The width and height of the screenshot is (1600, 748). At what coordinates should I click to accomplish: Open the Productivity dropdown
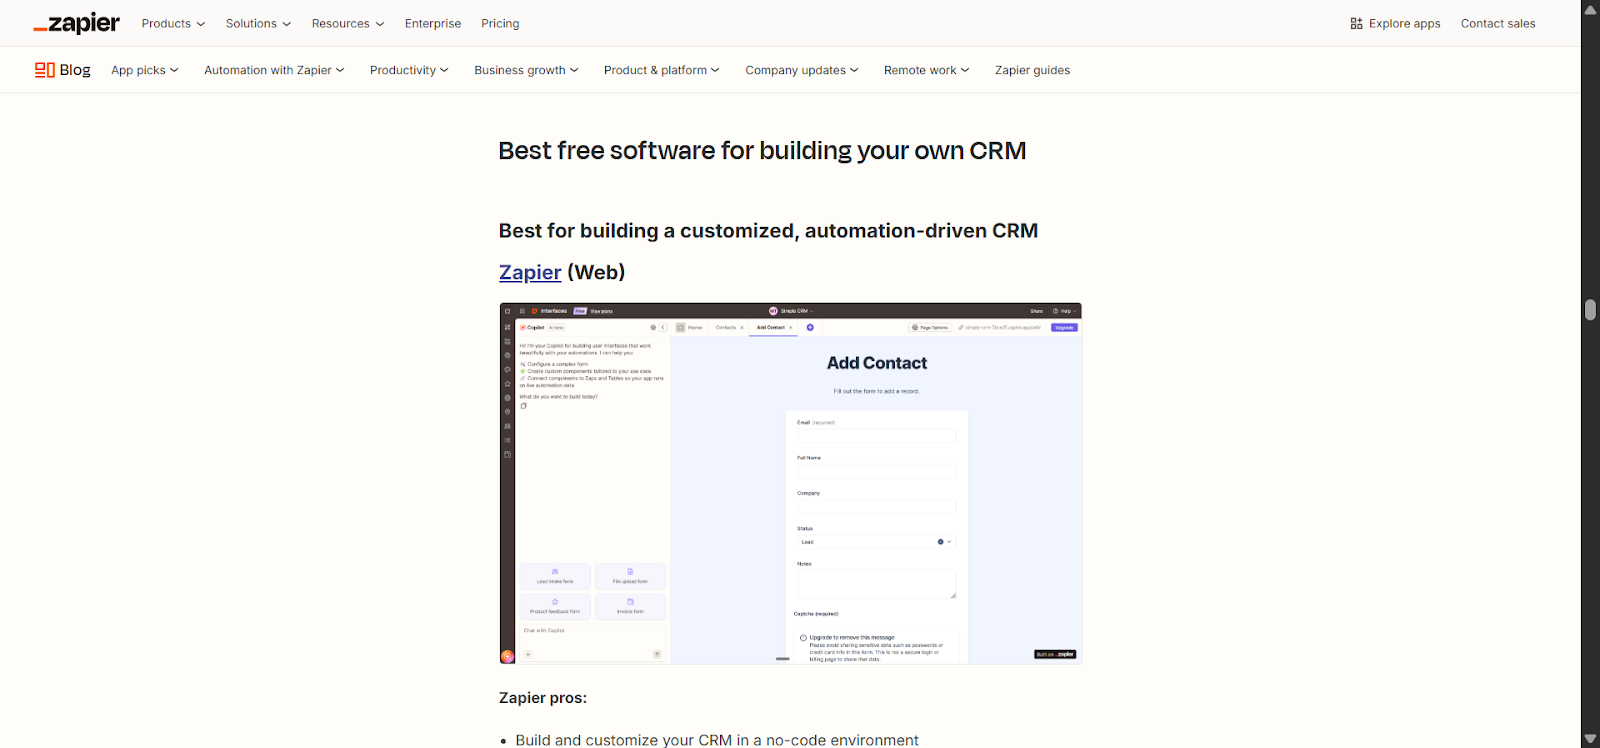tap(409, 70)
